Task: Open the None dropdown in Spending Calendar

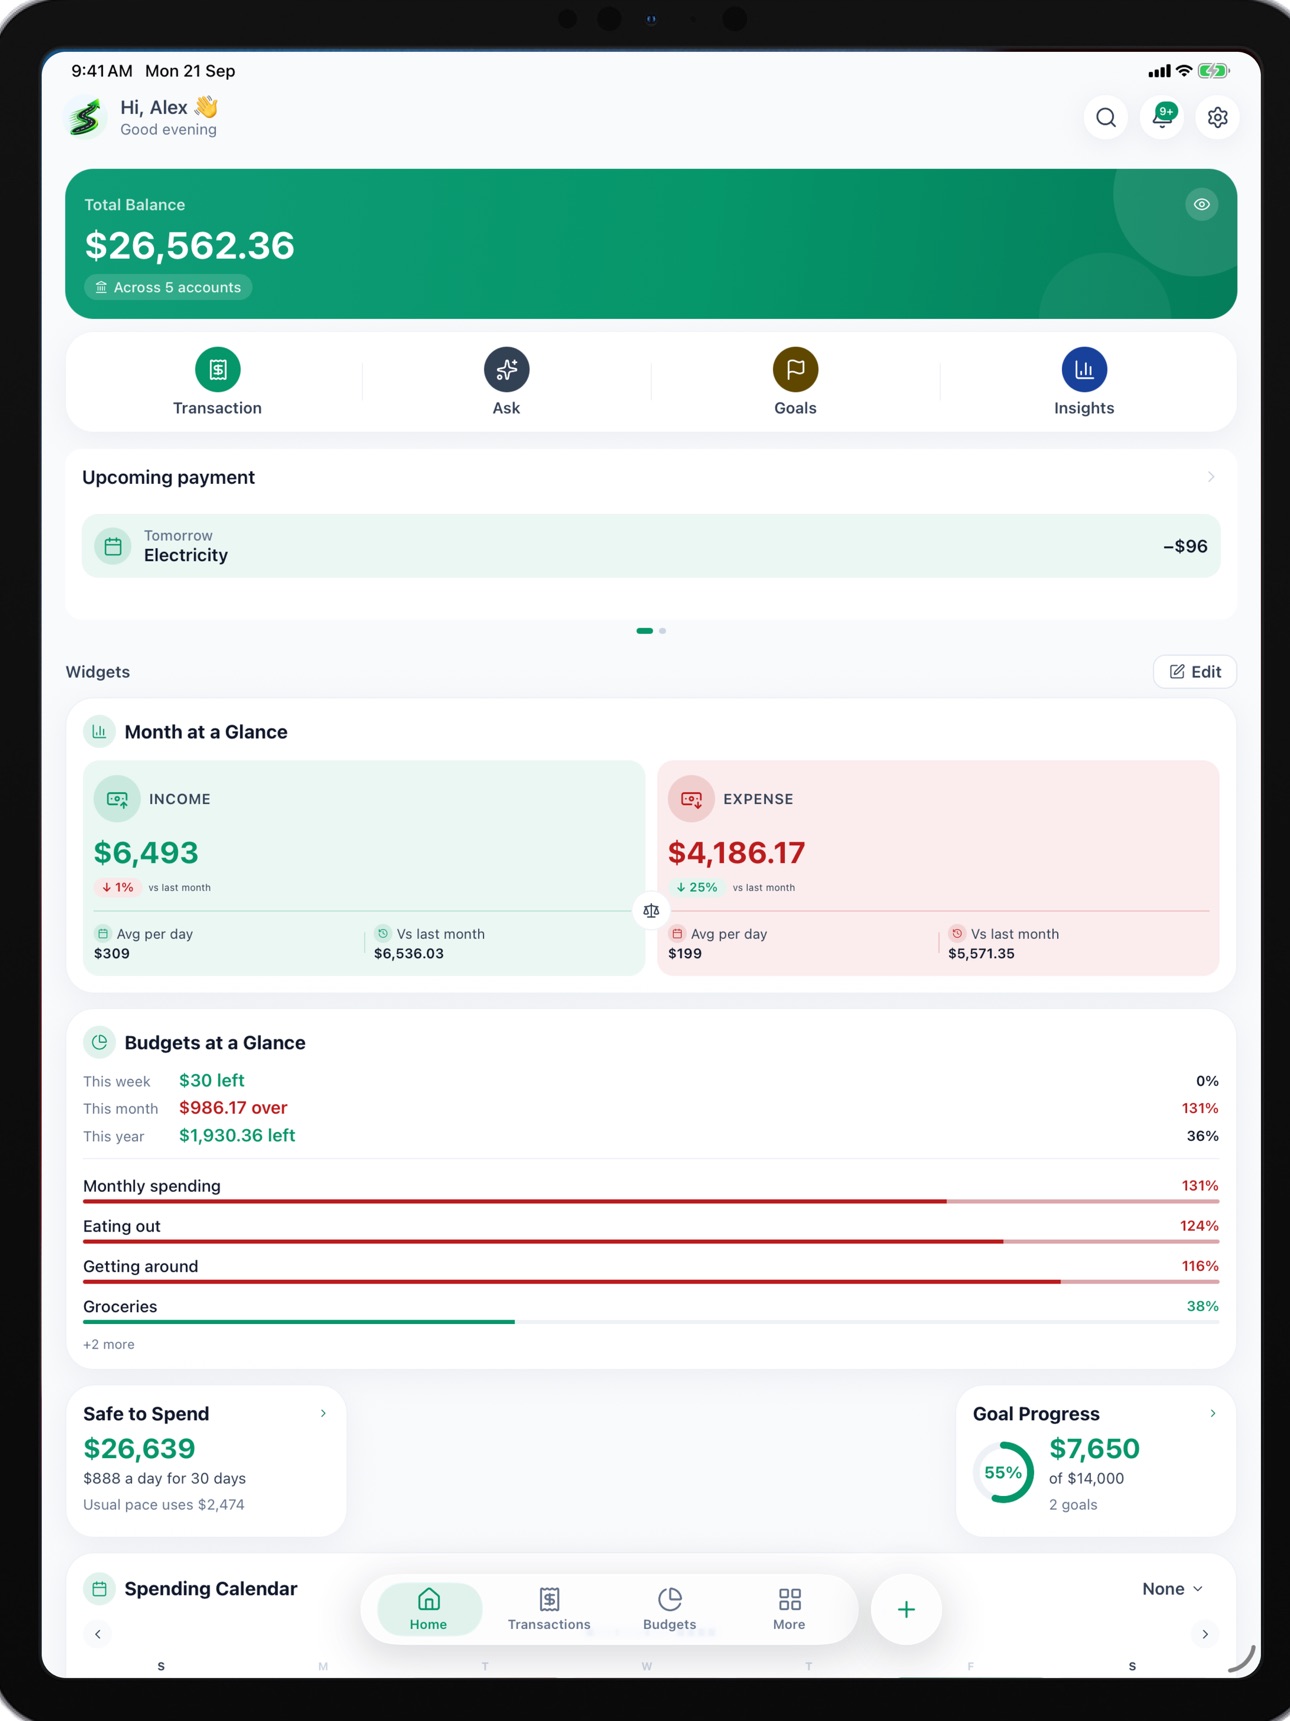Action: tap(1172, 1589)
